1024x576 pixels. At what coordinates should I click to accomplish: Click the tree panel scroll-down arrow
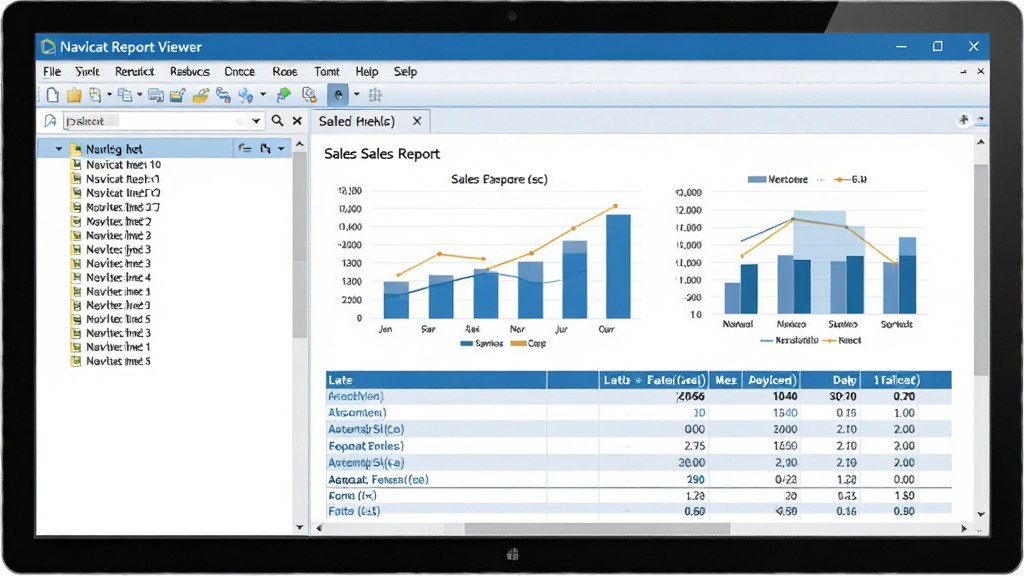300,527
